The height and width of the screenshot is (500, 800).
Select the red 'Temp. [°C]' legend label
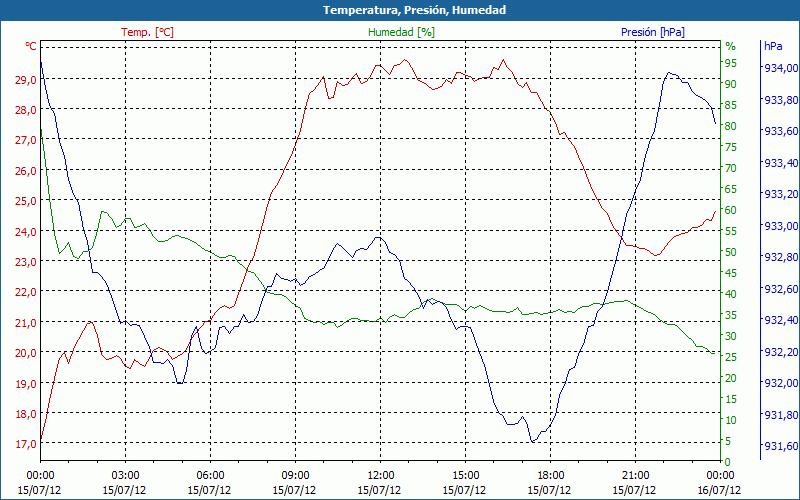[147, 32]
